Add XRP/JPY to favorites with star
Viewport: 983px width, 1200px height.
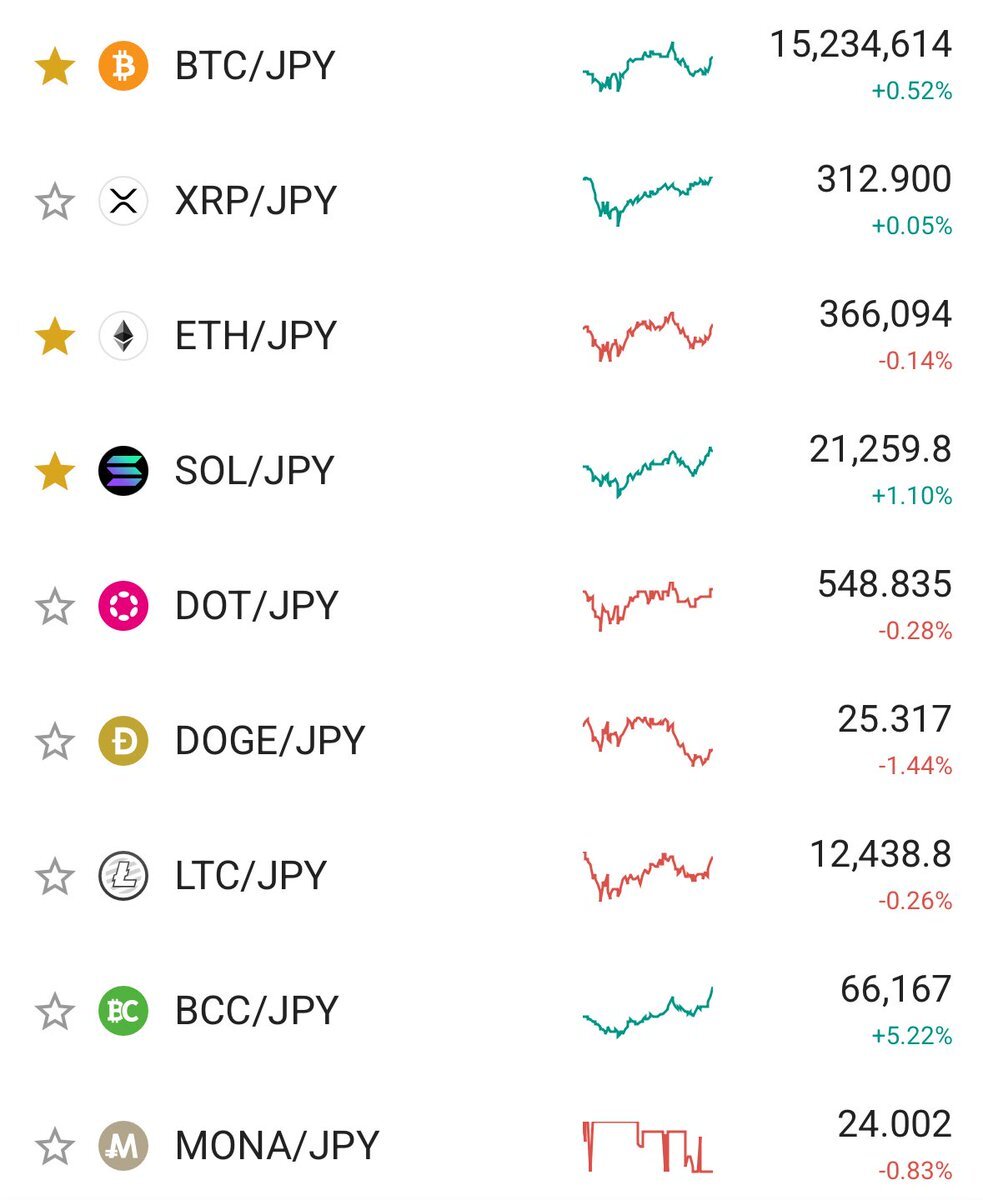54,201
